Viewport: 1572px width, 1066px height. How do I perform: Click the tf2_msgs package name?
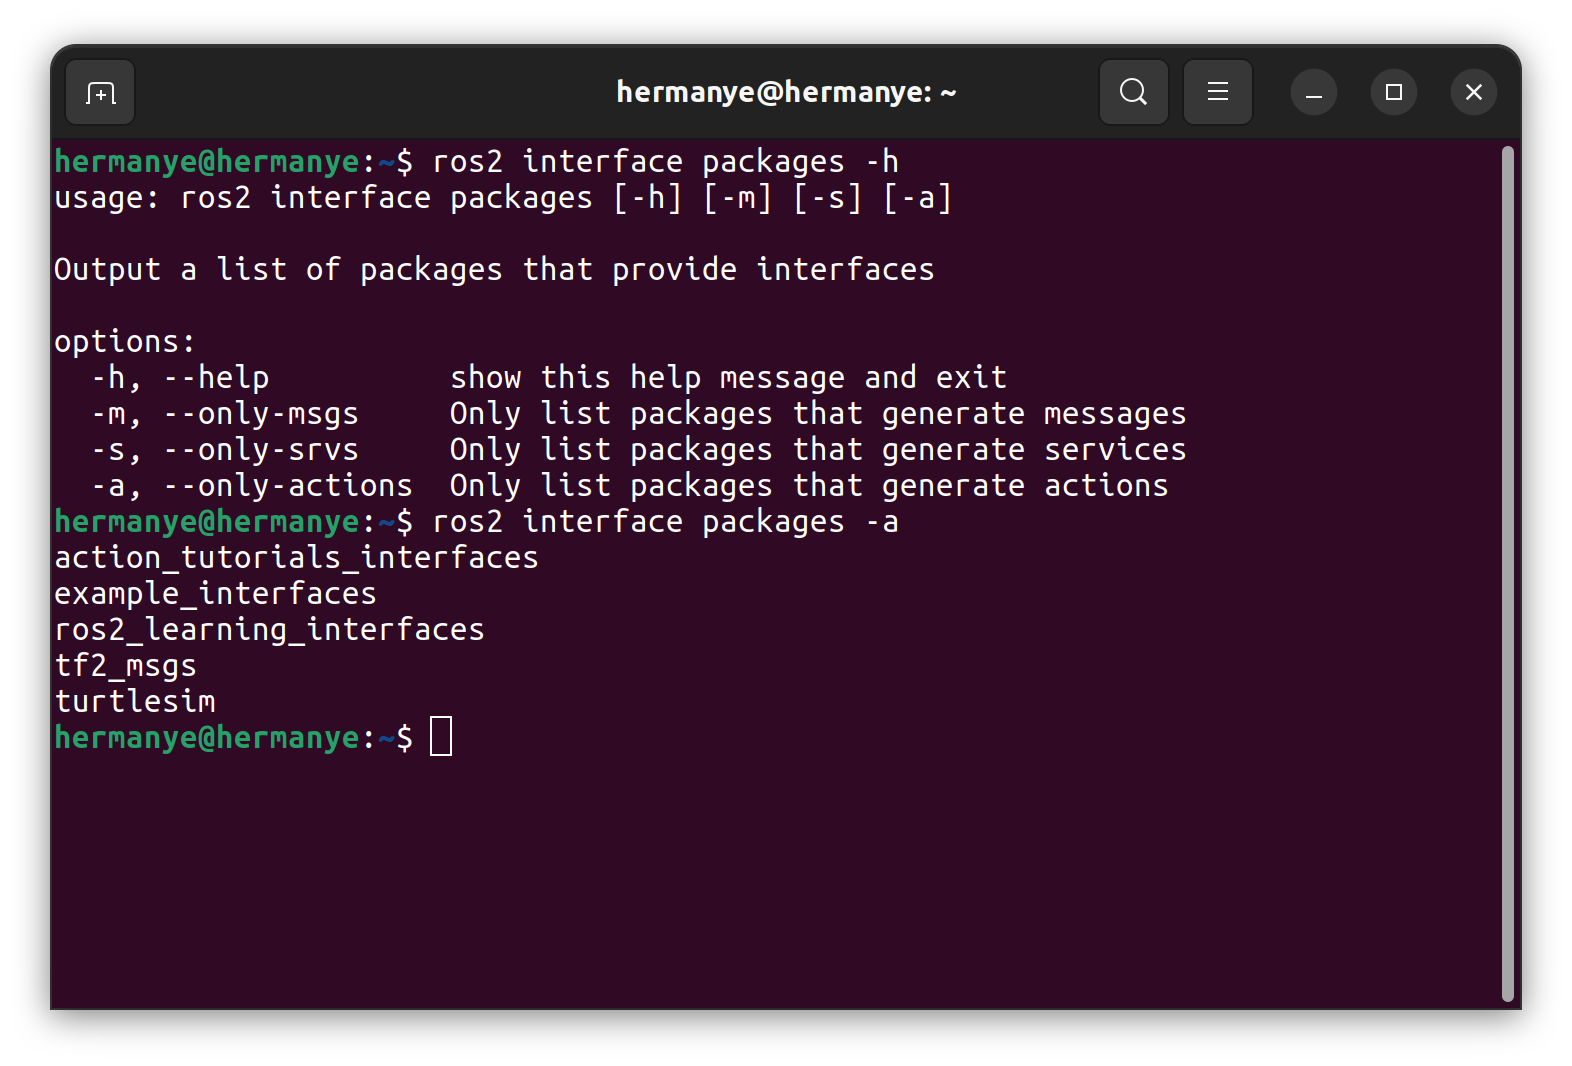pyautogui.click(x=126, y=666)
